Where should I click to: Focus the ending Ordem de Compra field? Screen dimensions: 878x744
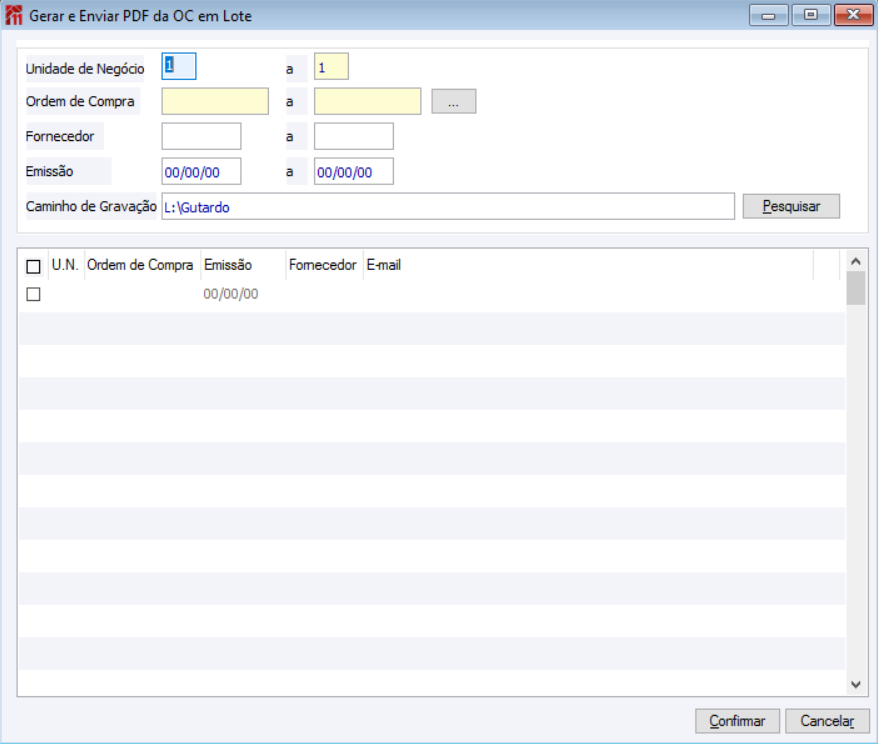point(367,101)
